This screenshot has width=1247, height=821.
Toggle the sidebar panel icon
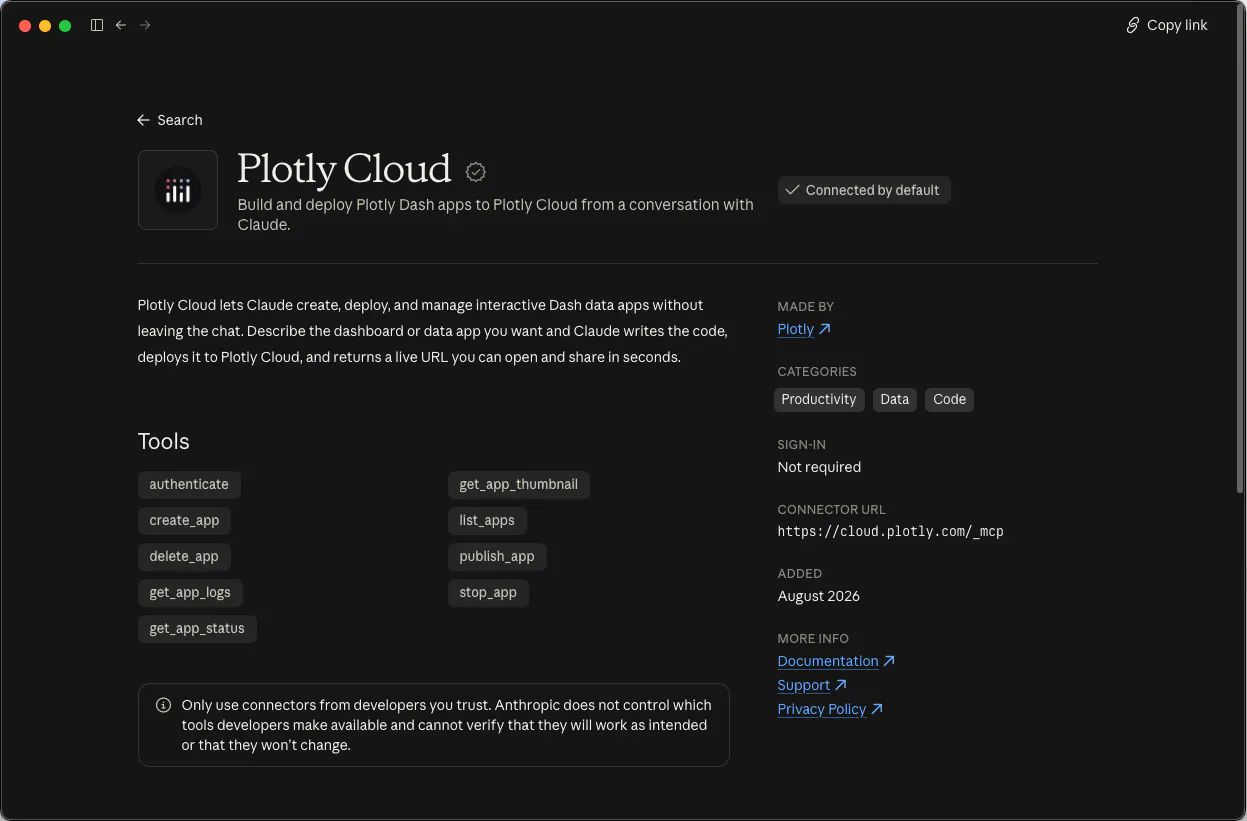97,25
